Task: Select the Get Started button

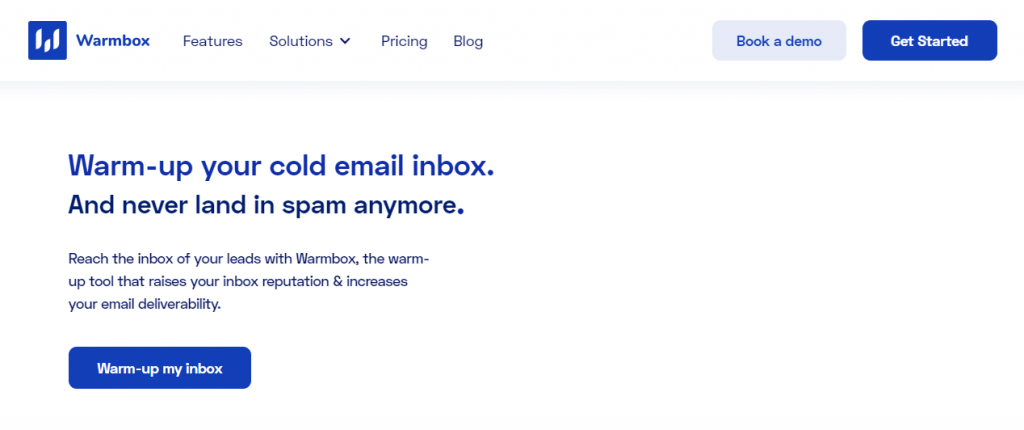Action: tap(929, 41)
